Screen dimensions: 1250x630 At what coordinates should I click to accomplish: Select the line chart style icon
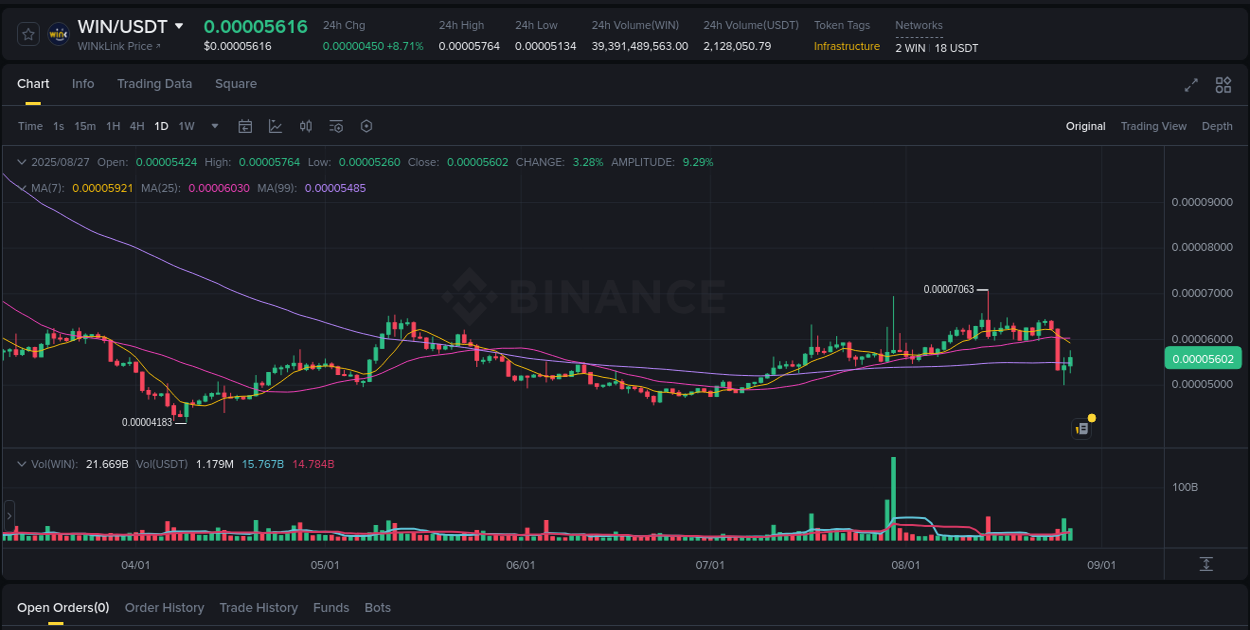pos(274,126)
